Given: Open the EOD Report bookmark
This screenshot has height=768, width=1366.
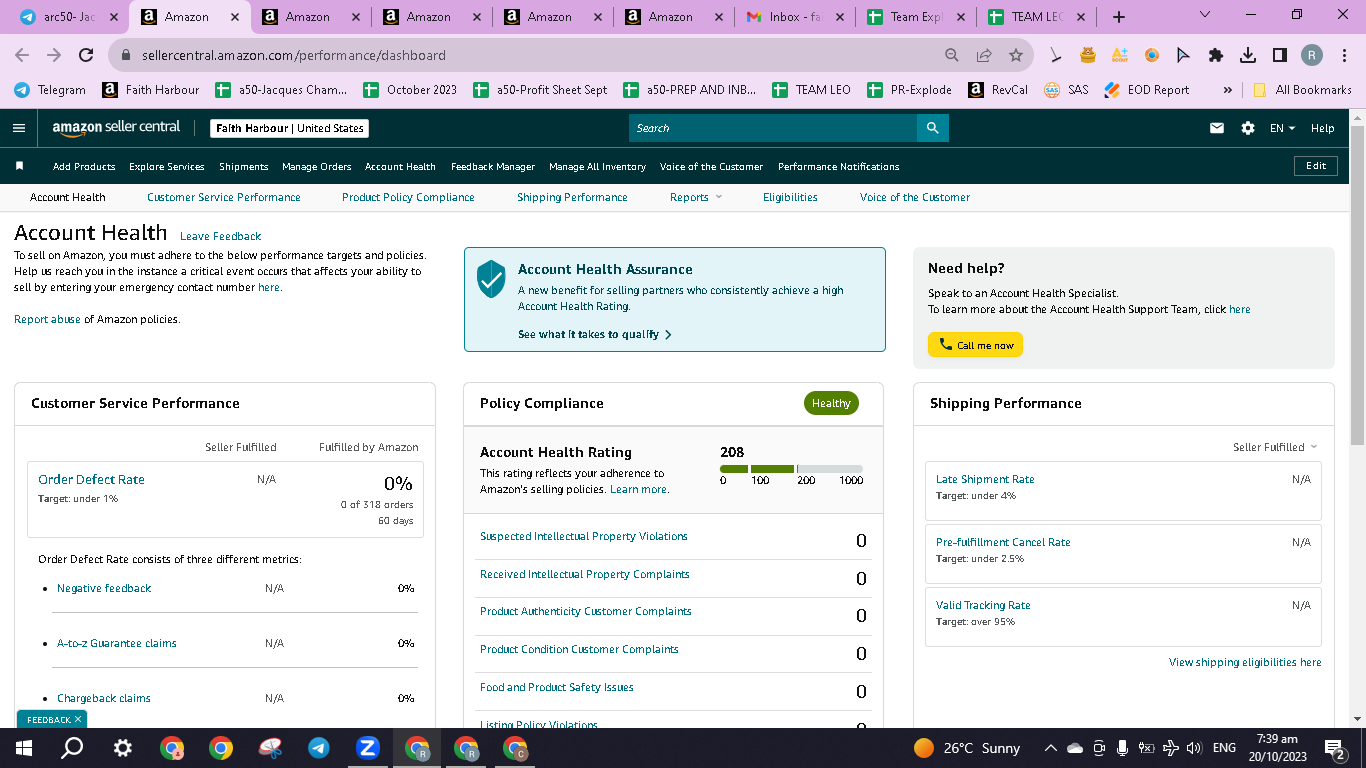Looking at the screenshot, I should point(1147,90).
